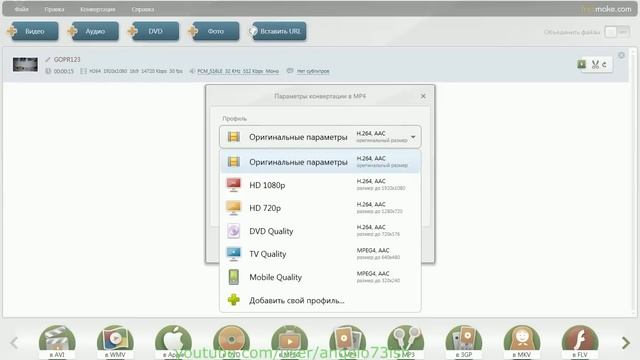Image resolution: width=640 pixels, height=360 pixels.
Task: Click the green plus add profile icon
Action: (x=233, y=300)
